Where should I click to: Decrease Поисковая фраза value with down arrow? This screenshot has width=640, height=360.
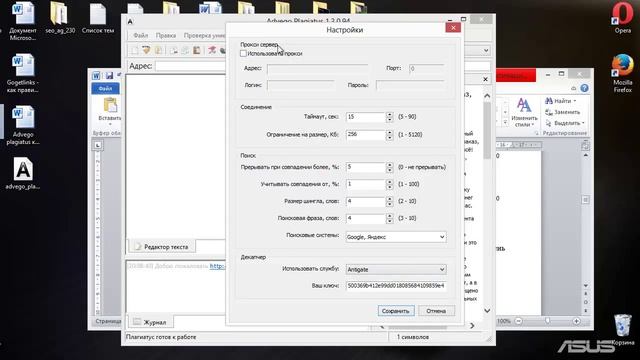[389, 221]
